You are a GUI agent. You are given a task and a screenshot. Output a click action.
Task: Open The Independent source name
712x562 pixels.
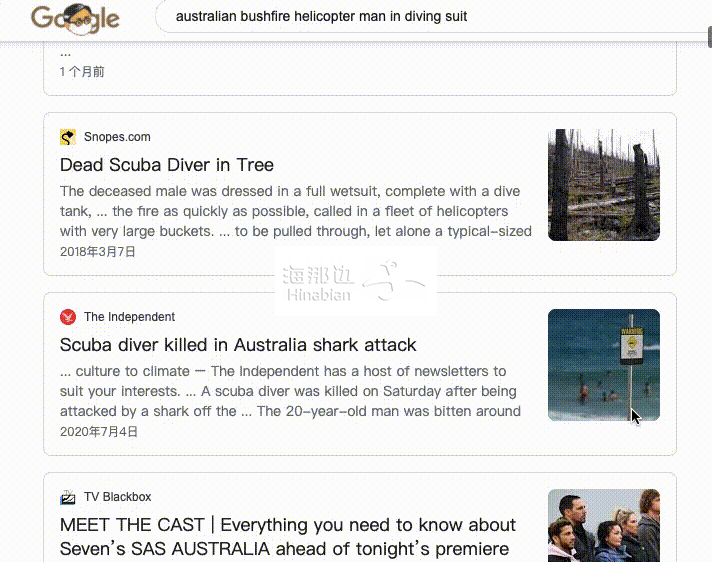129,317
